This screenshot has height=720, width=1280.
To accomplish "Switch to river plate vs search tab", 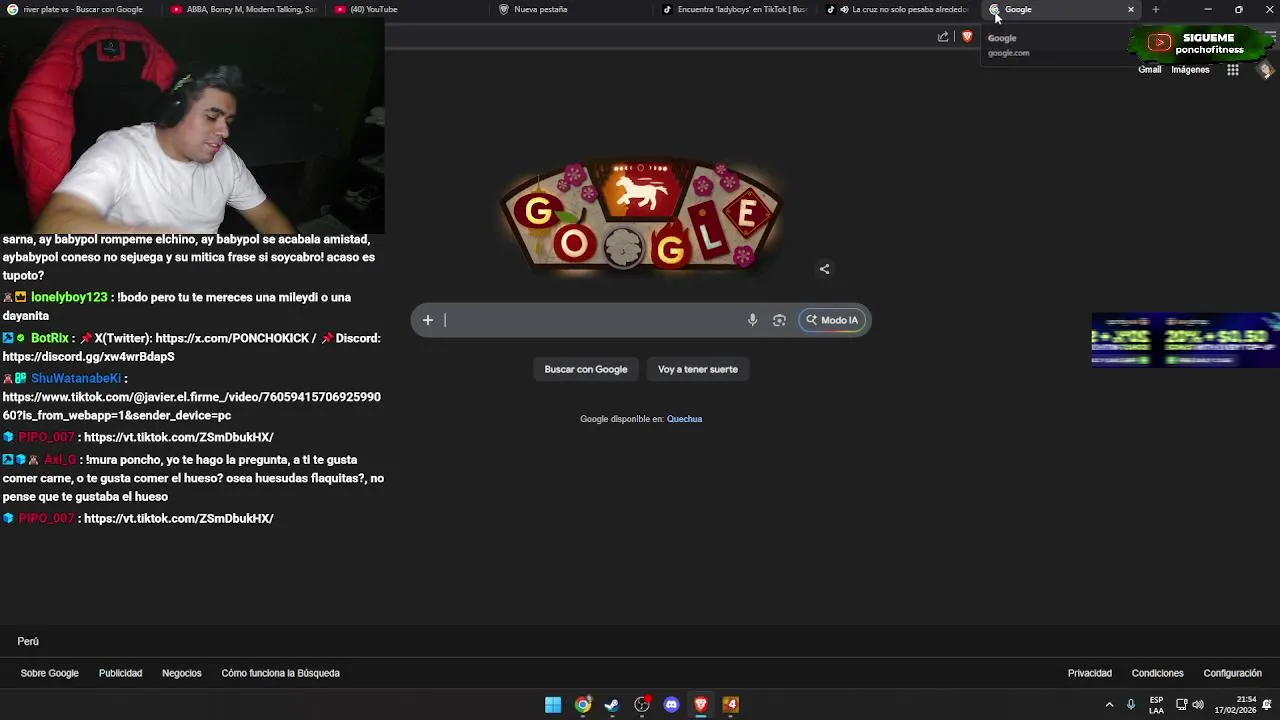I will point(82,10).
